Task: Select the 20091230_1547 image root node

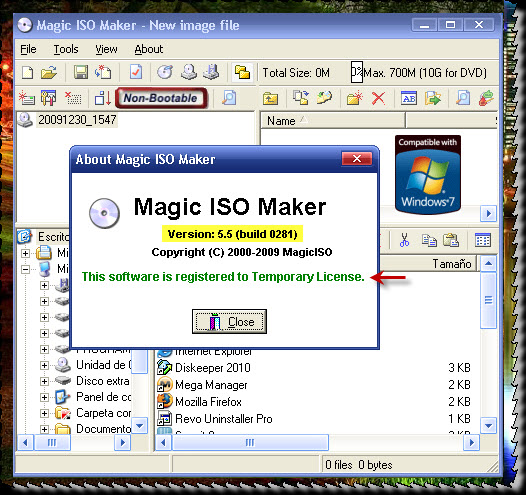Action: coord(77,120)
